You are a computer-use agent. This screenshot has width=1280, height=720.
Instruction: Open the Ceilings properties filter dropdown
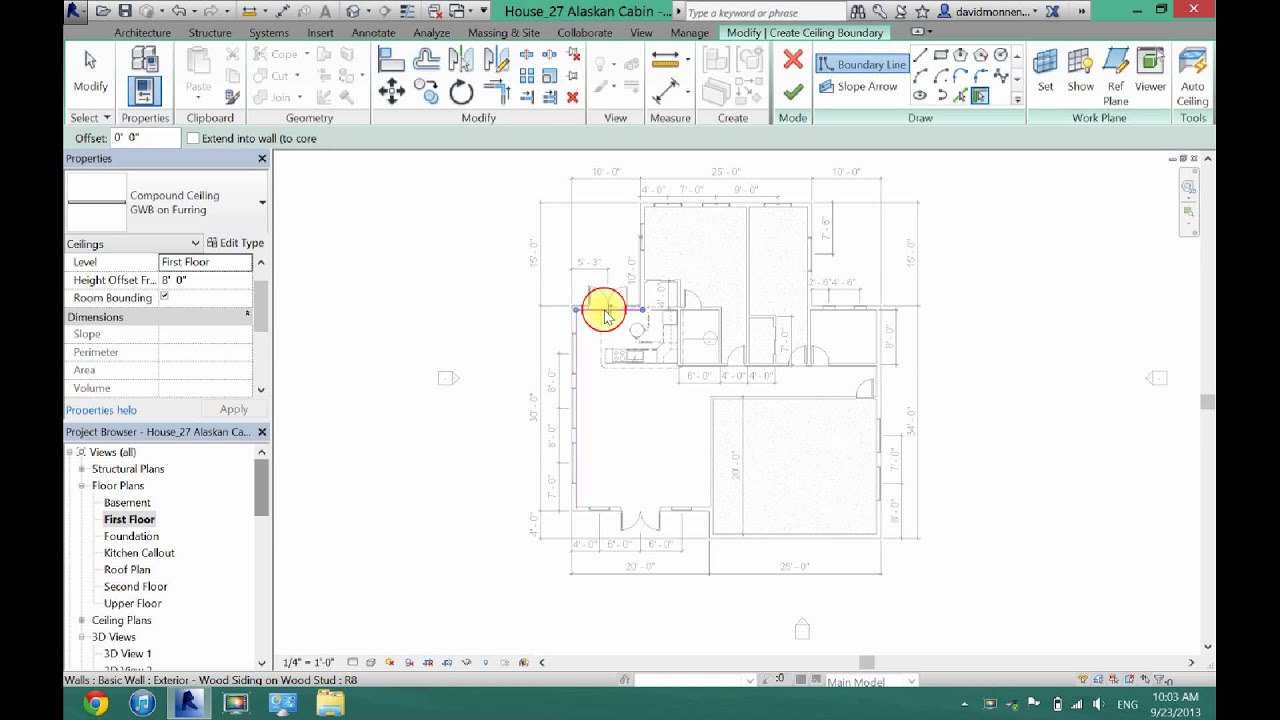point(195,243)
